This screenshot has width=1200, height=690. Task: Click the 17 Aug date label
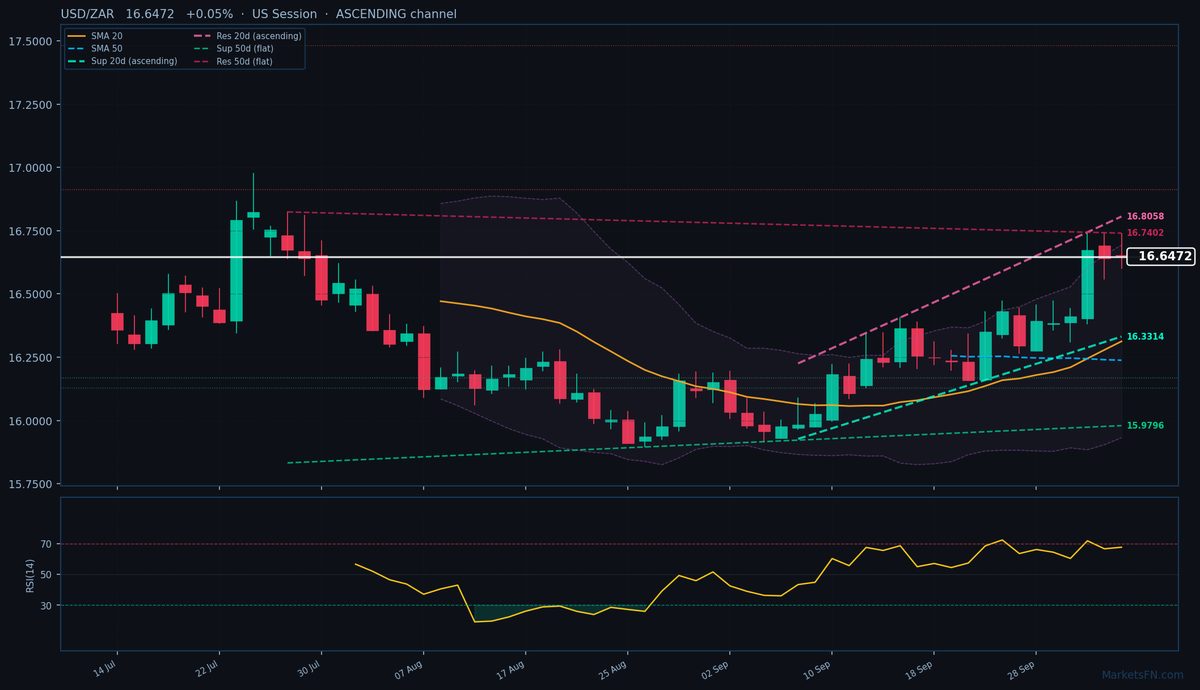coord(512,668)
